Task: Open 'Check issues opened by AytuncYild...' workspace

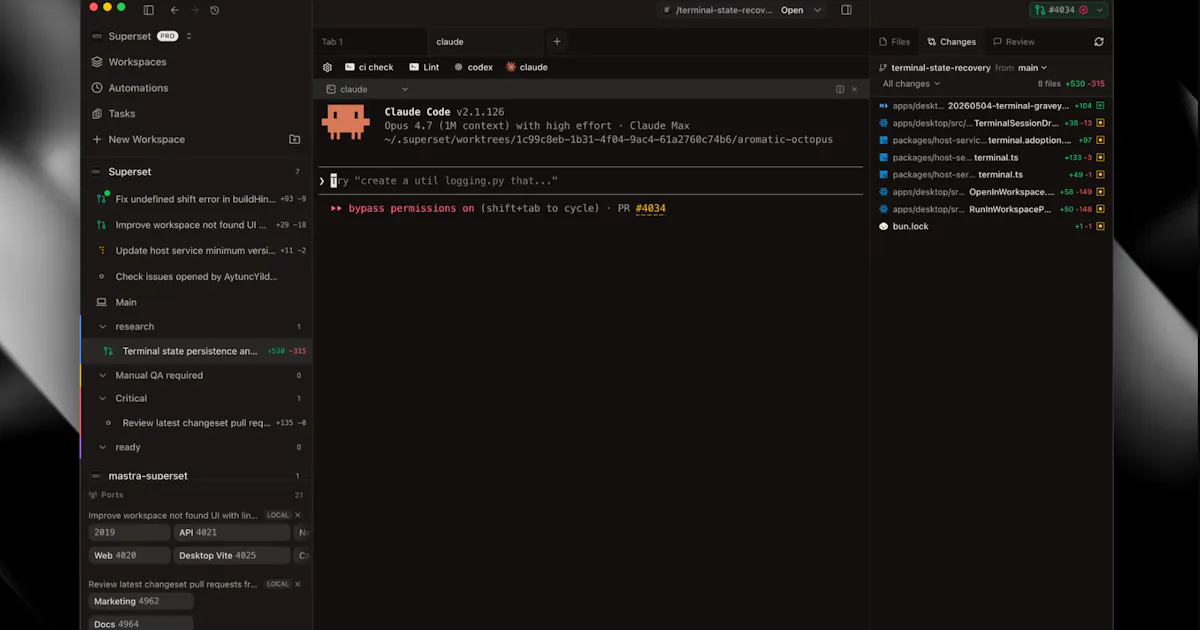Action: pyautogui.click(x=196, y=276)
